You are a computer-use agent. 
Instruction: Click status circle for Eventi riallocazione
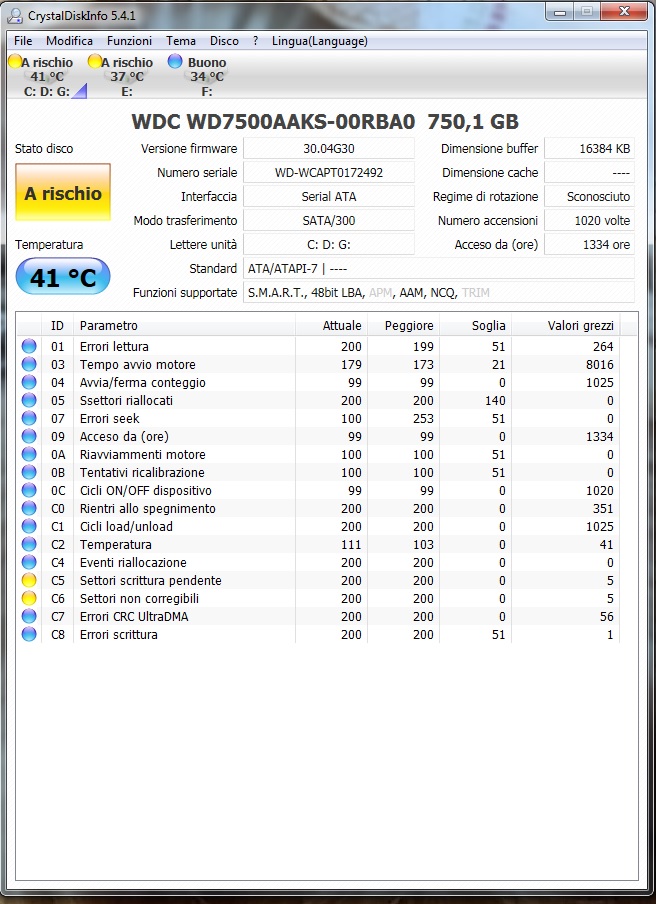[29, 562]
